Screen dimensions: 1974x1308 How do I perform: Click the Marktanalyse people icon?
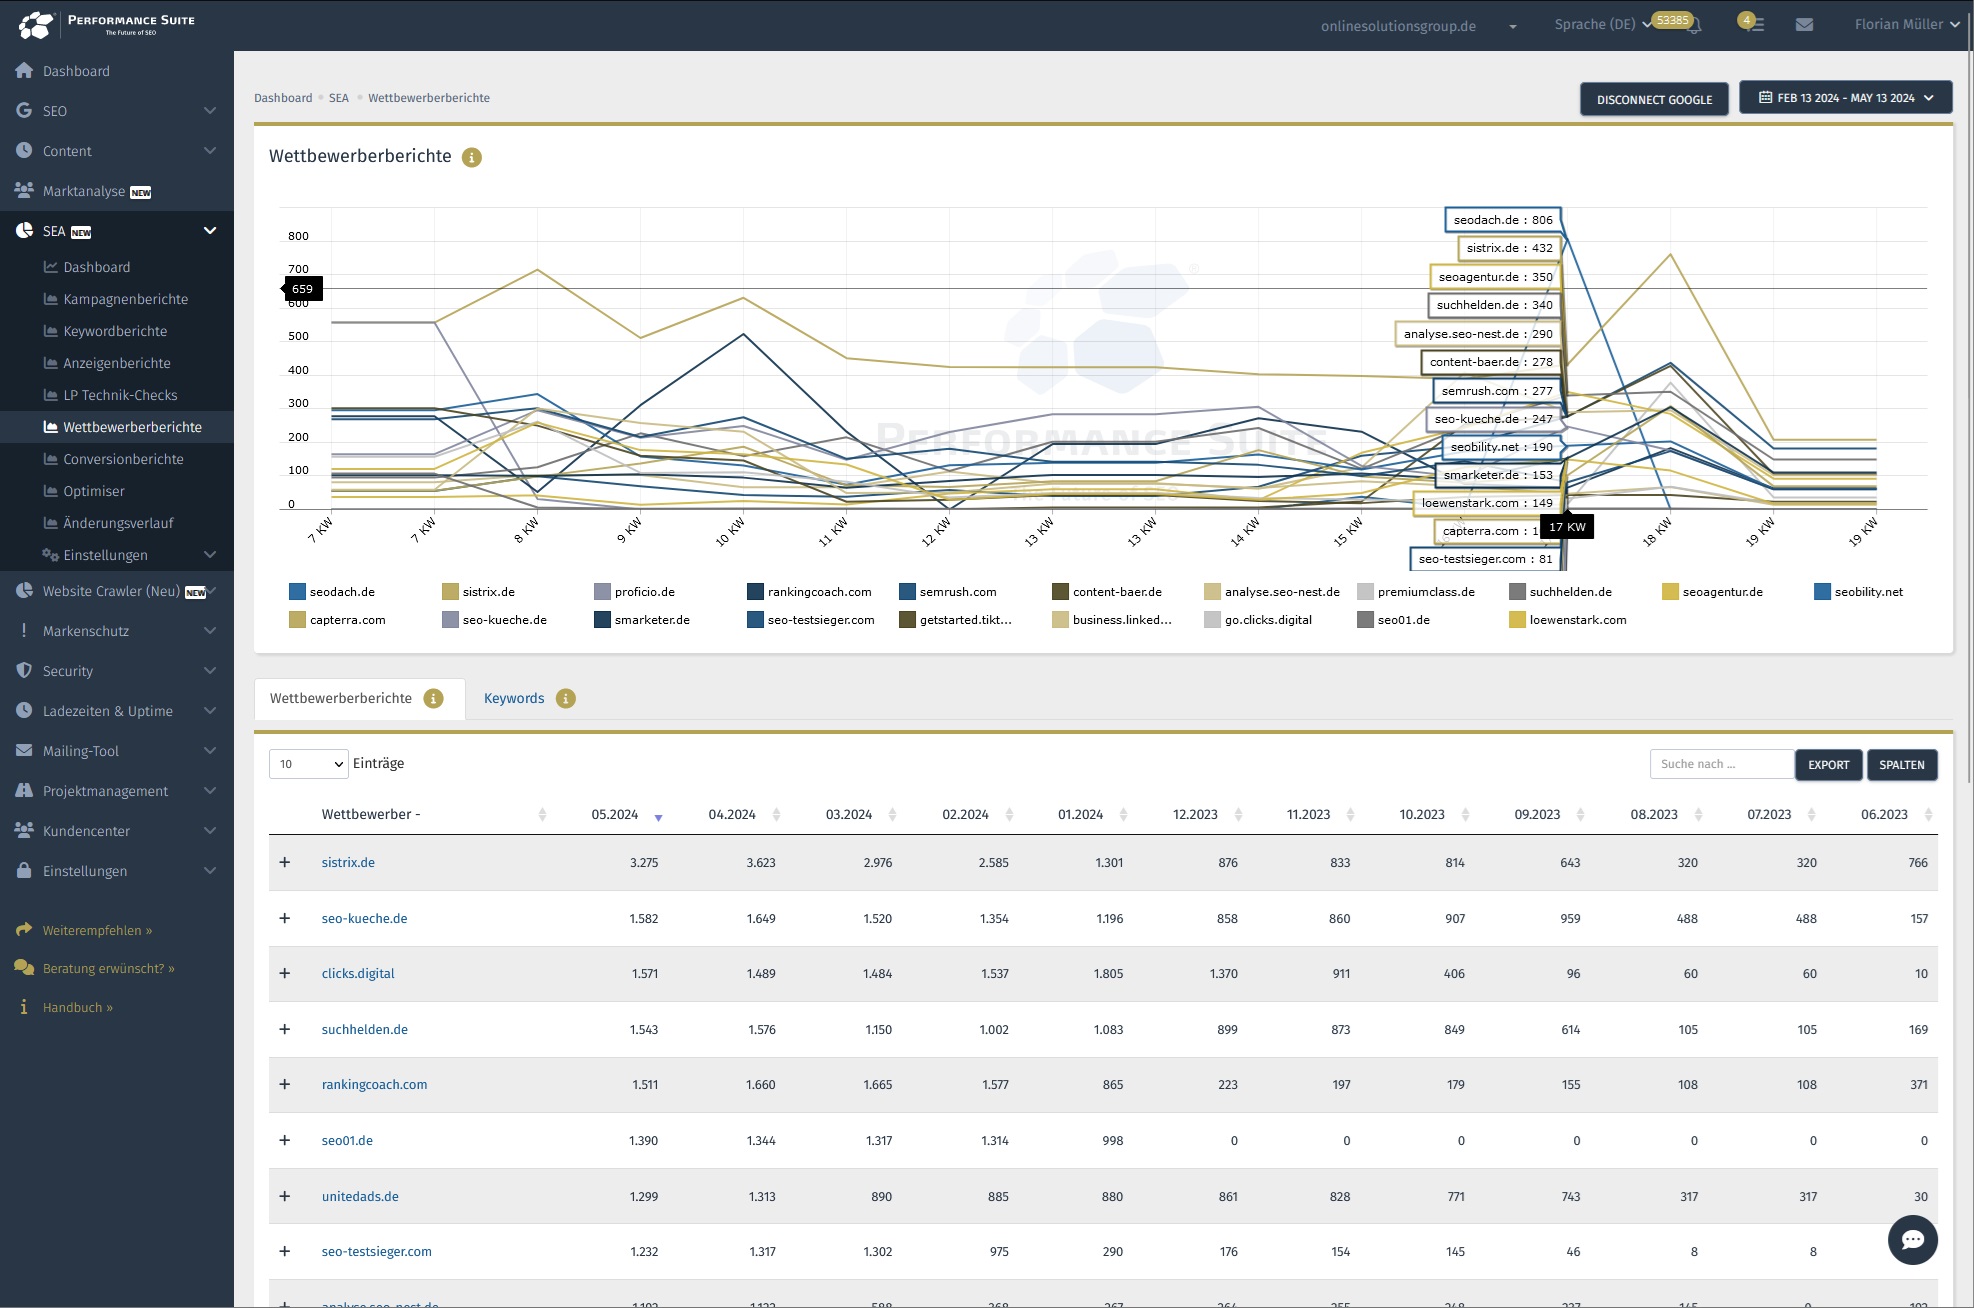24,190
